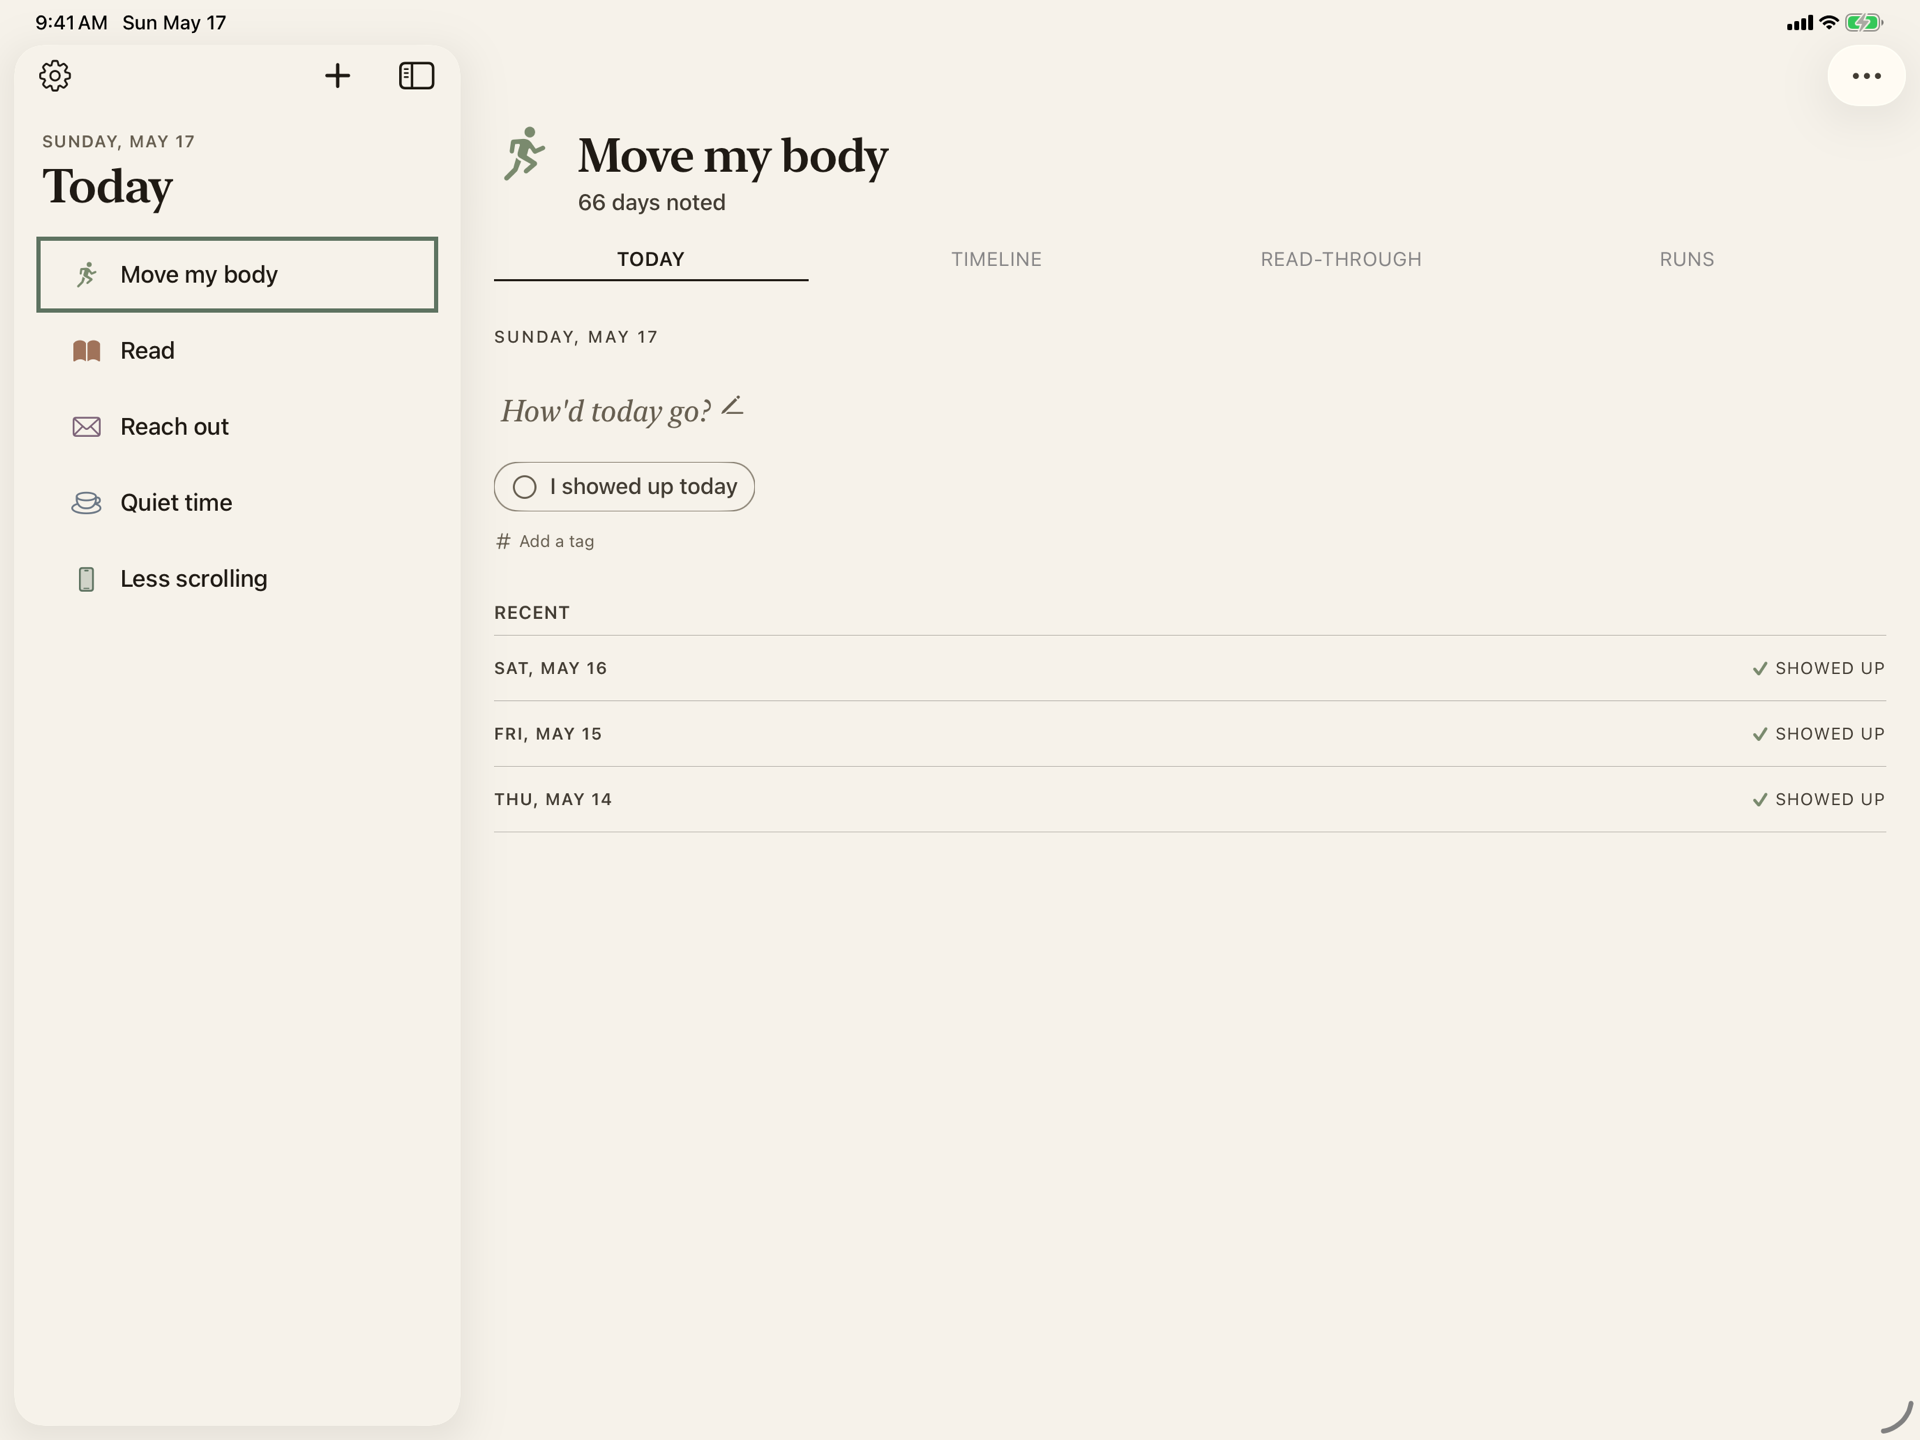Screen dimensions: 1920x1440
Task: Click the running figure icon beside title
Action: click(524, 154)
